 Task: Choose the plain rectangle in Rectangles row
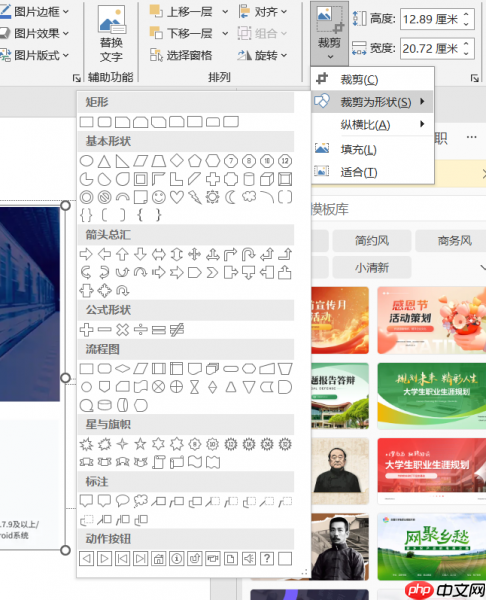click(86, 122)
